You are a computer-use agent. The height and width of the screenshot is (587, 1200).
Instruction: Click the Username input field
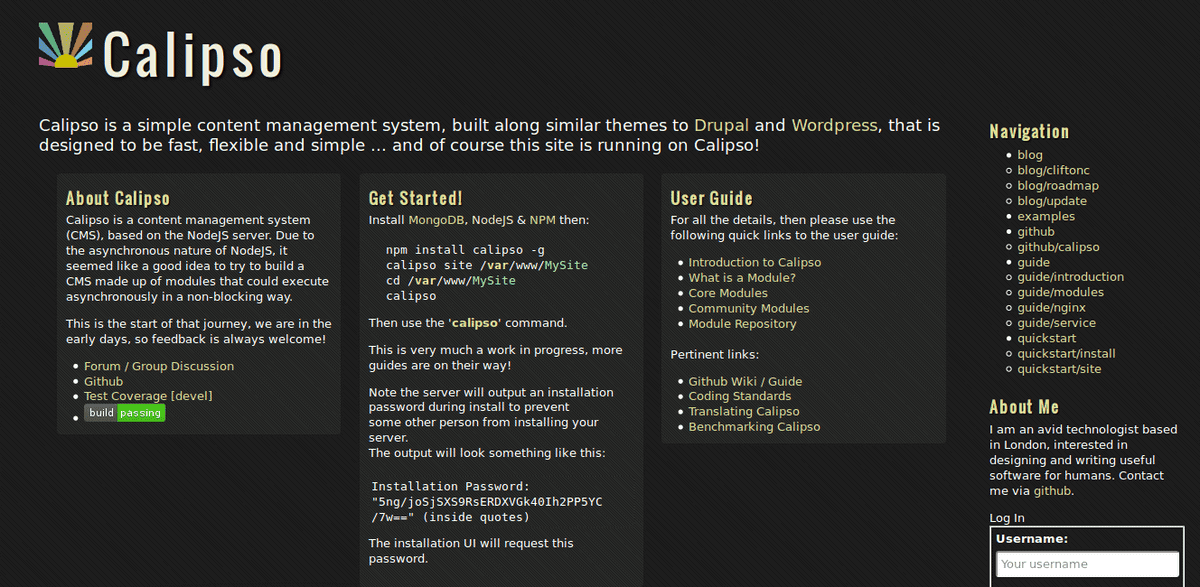tap(1088, 564)
